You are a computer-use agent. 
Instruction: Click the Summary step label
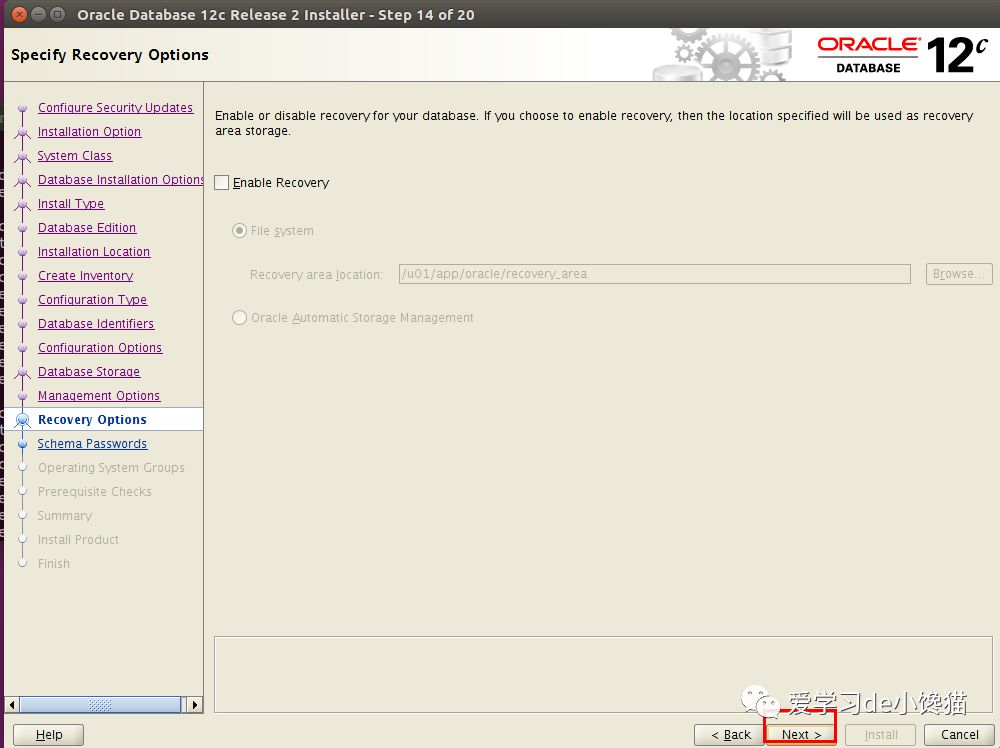pyautogui.click(x=64, y=516)
